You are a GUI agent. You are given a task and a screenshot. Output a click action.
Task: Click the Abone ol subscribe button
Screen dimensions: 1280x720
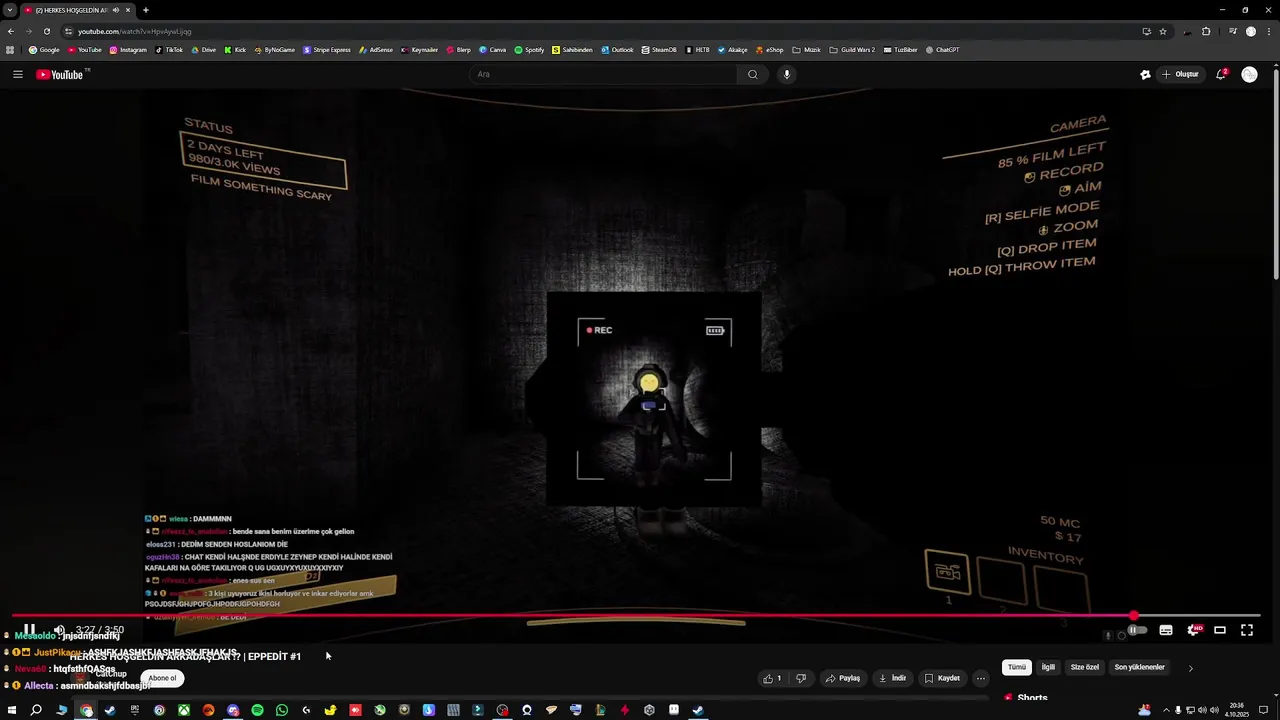[162, 678]
